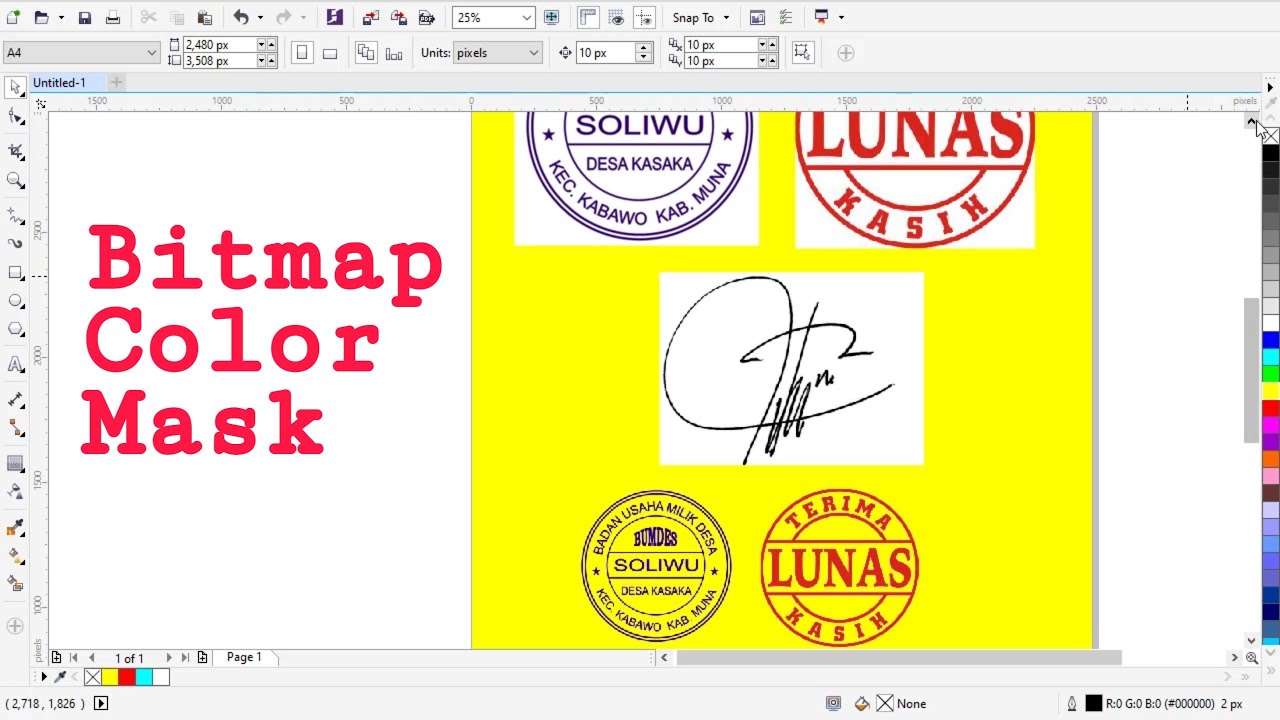Select the Parallel Dimension tool
This screenshot has height=720, width=1280.
(x=15, y=399)
